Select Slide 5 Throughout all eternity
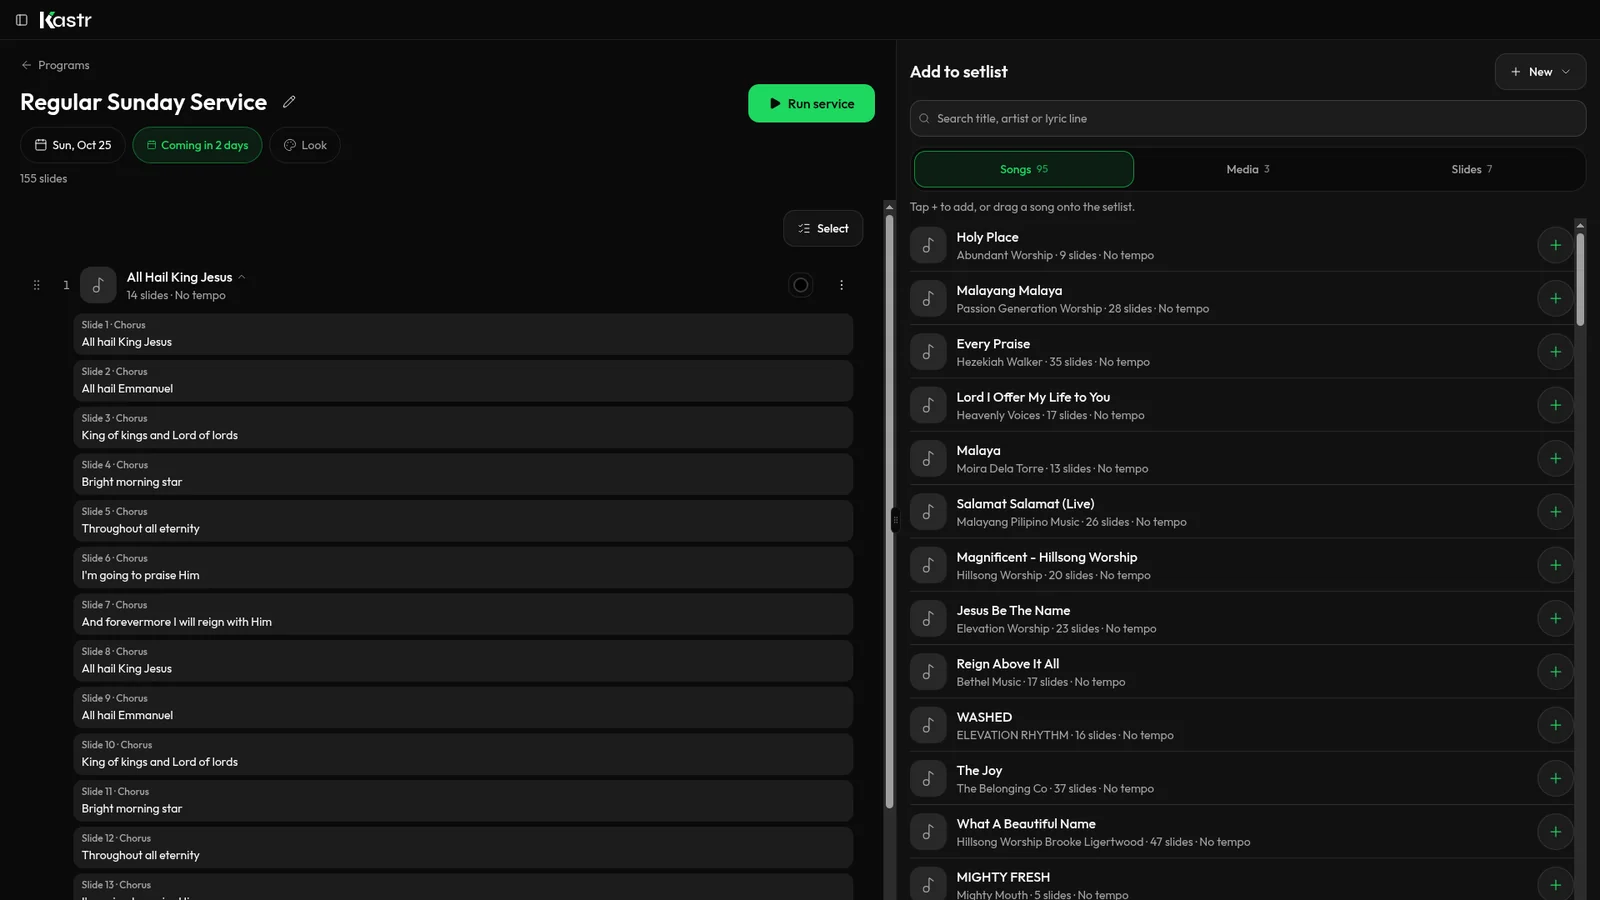Image resolution: width=1600 pixels, height=900 pixels. click(x=463, y=521)
